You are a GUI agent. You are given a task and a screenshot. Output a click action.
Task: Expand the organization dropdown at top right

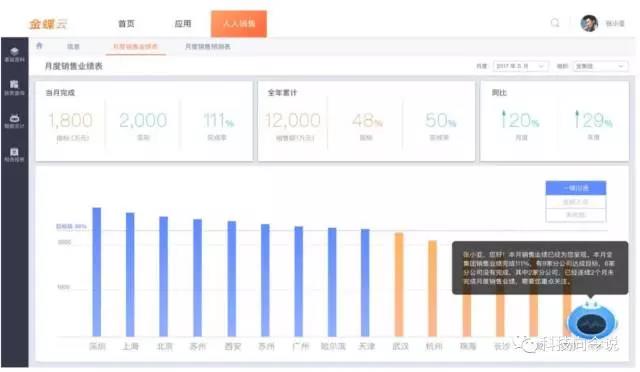(600, 66)
